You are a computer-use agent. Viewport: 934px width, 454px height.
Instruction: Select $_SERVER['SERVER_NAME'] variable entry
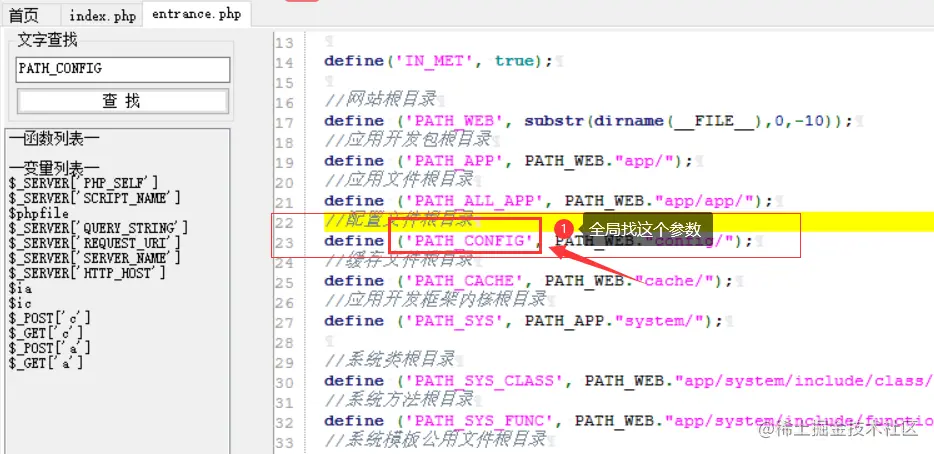(x=95, y=258)
